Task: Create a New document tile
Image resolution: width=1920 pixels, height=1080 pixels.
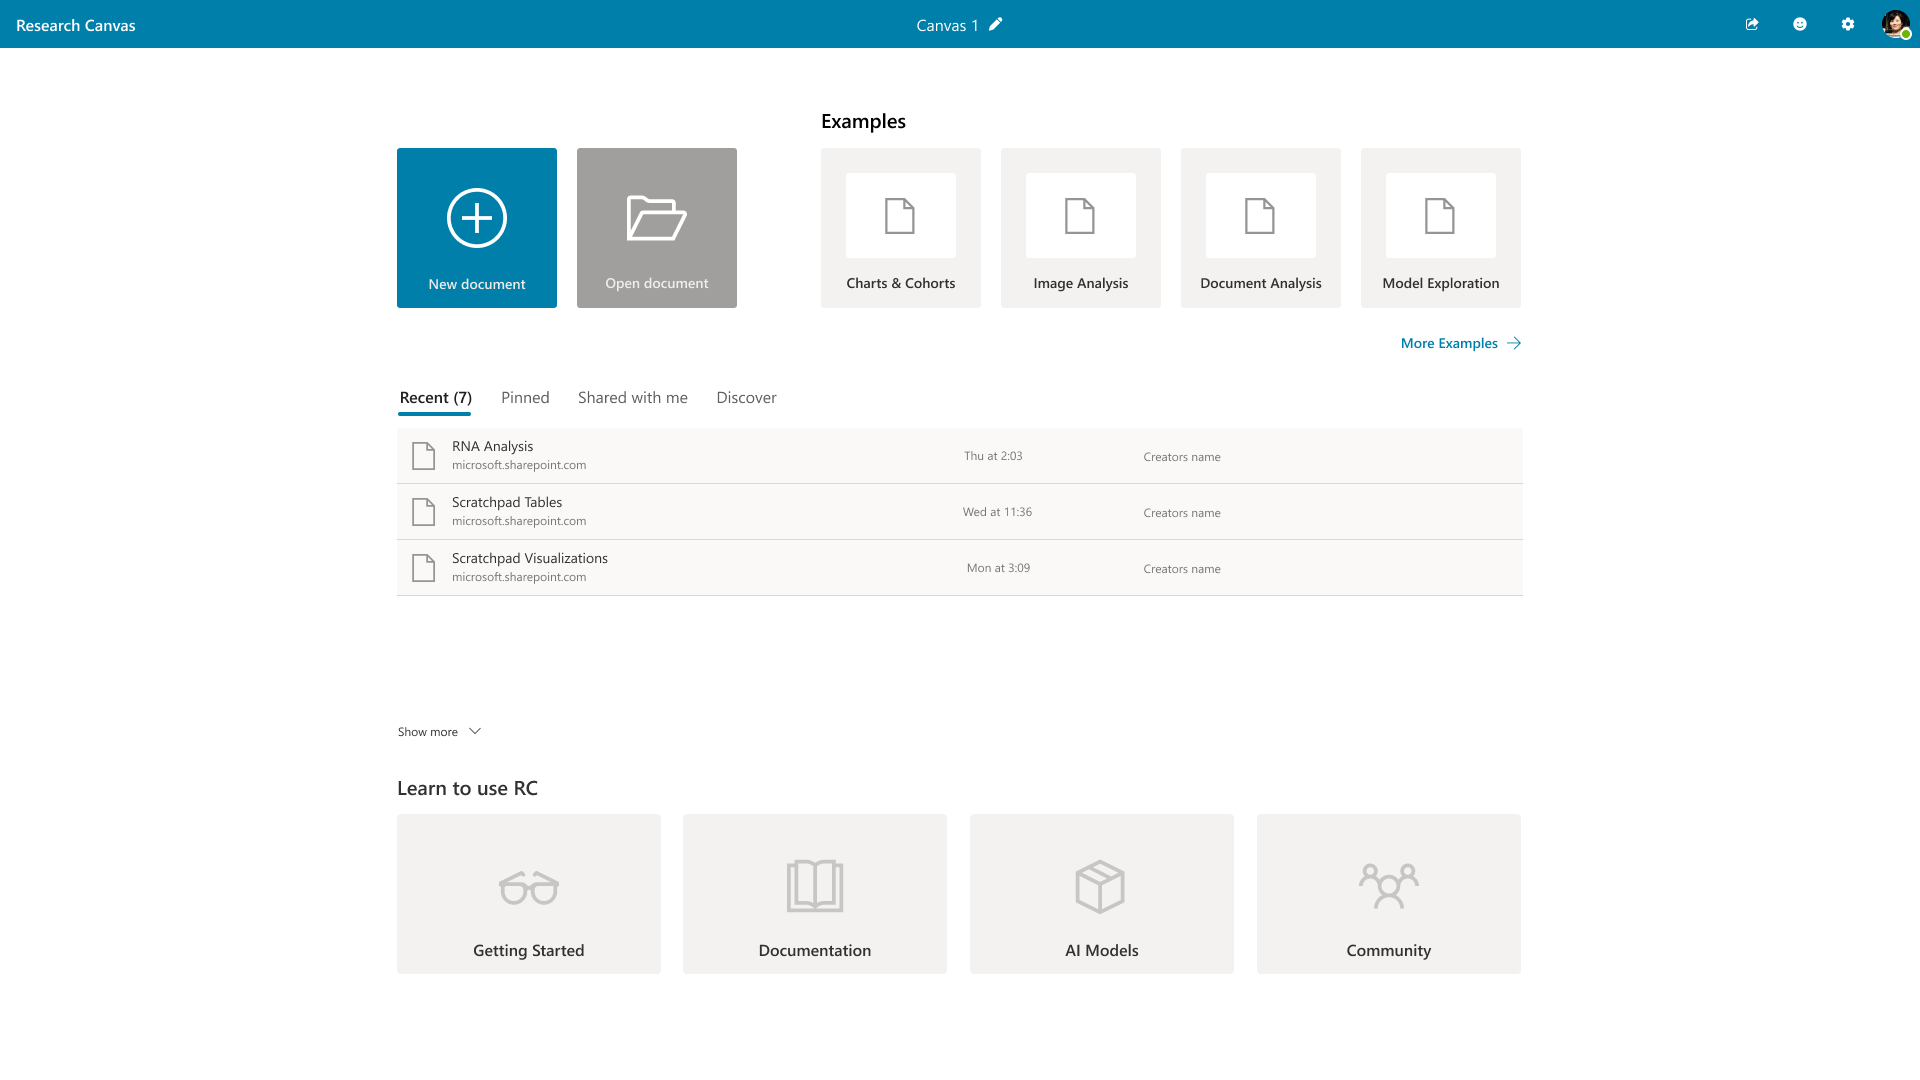Action: pos(477,228)
